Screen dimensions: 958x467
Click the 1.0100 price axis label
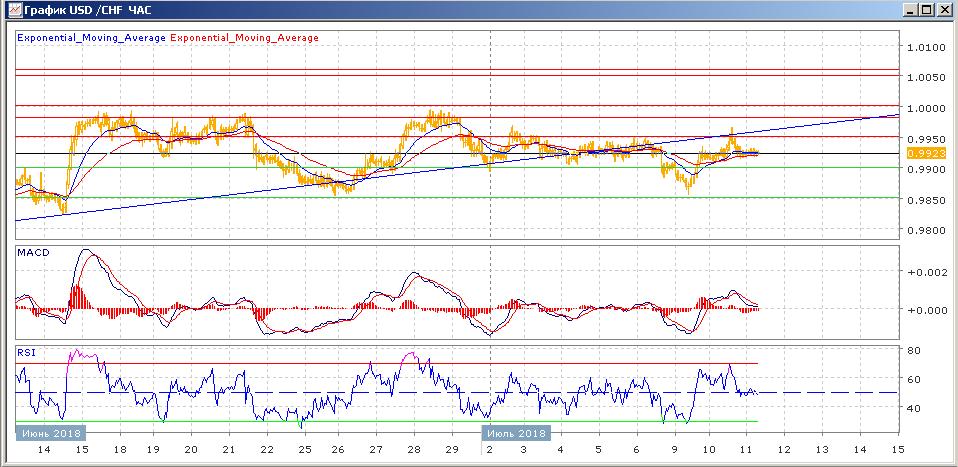[926, 47]
